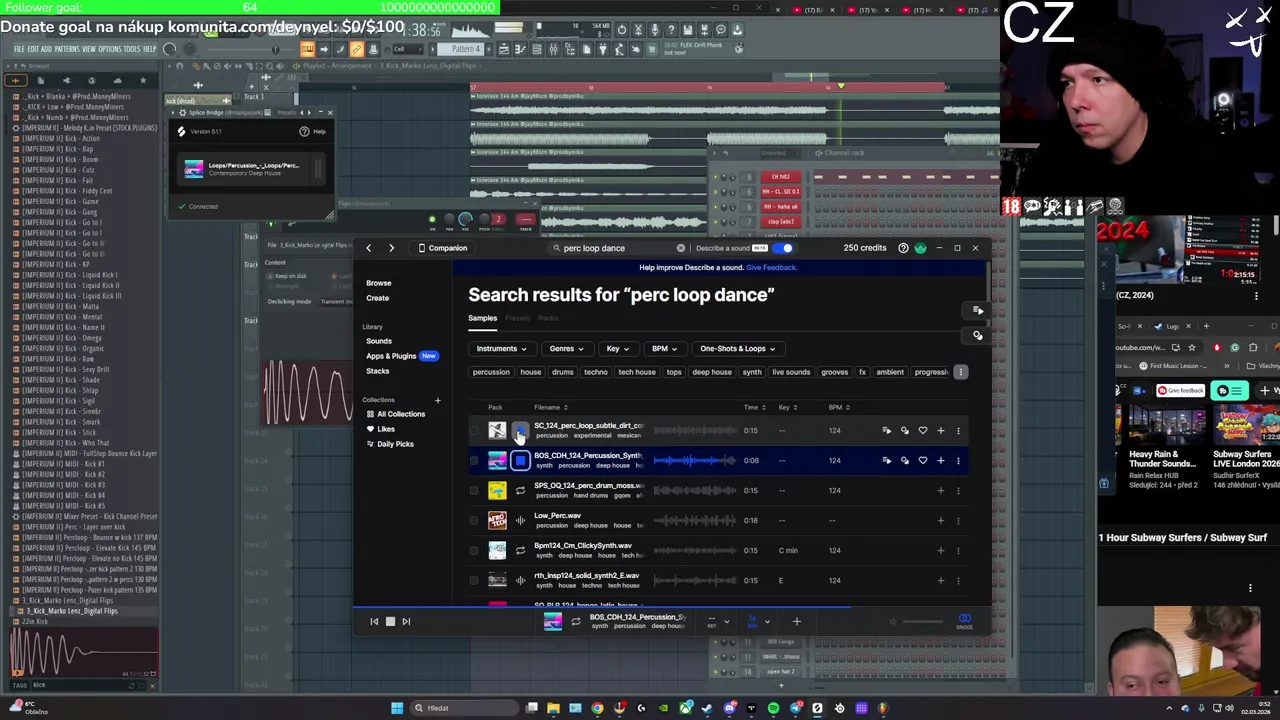
Task: Sort results by Filename column
Action: 550,407
